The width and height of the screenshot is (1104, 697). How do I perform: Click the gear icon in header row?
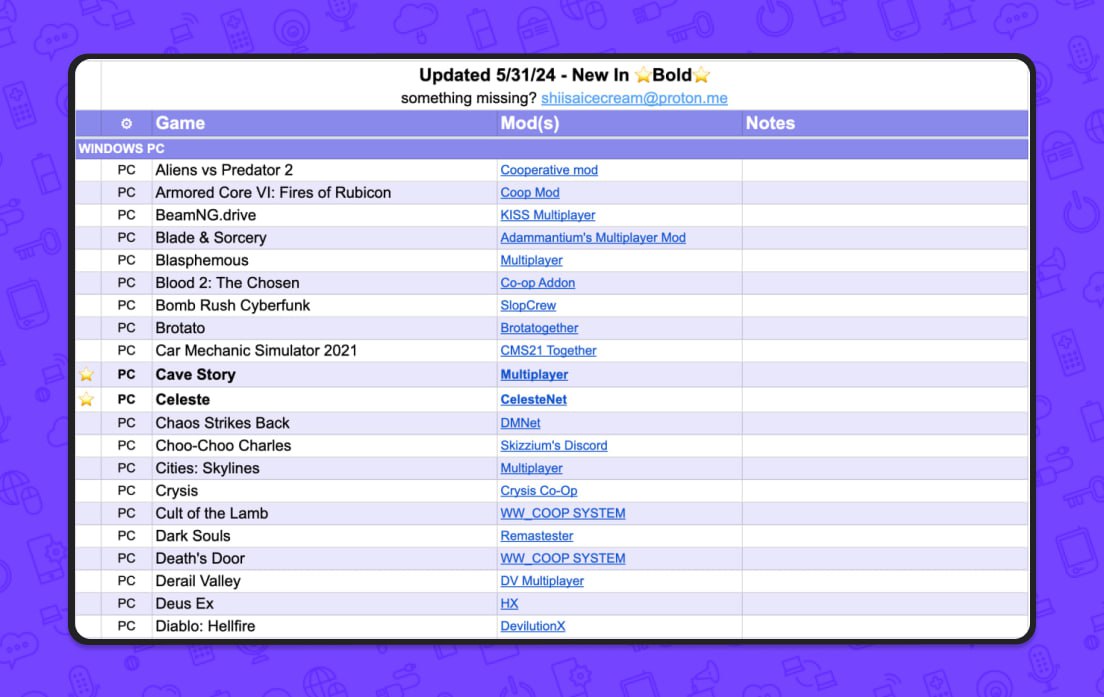tap(126, 124)
